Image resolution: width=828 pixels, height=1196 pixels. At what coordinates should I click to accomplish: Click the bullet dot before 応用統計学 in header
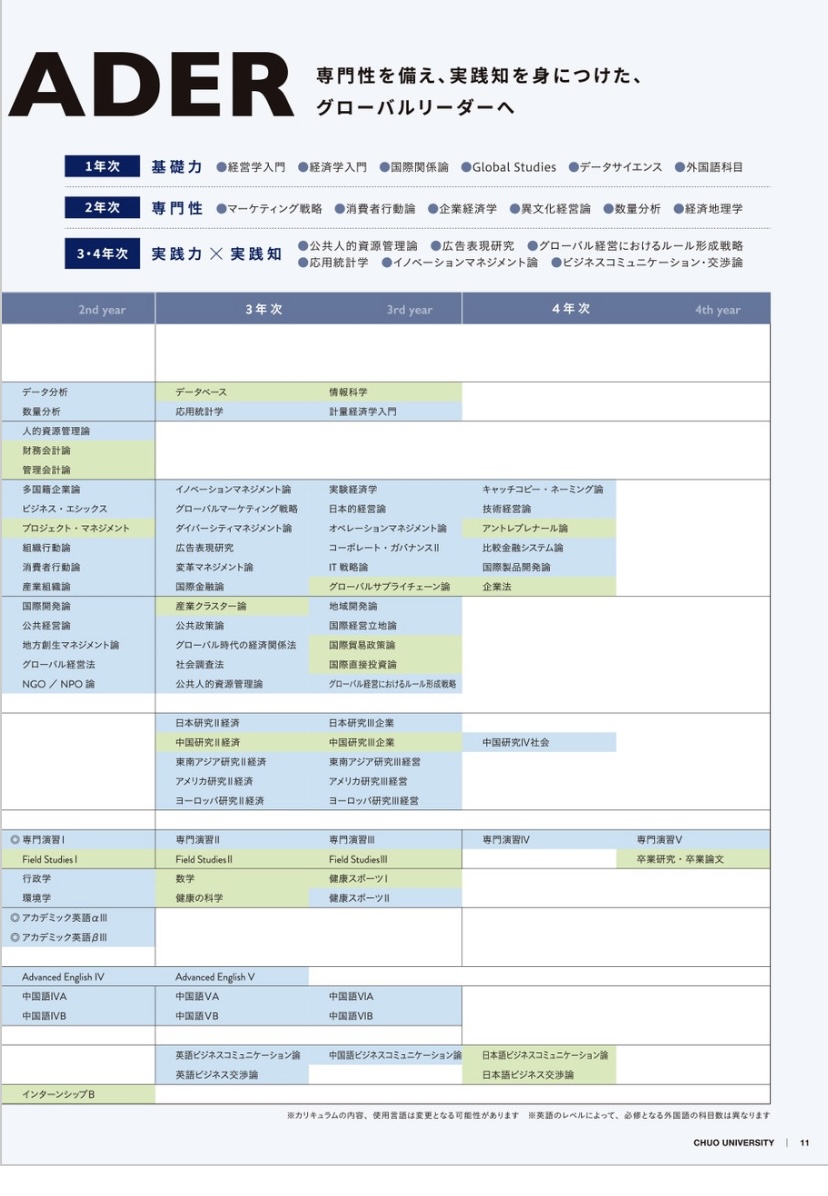[302, 263]
